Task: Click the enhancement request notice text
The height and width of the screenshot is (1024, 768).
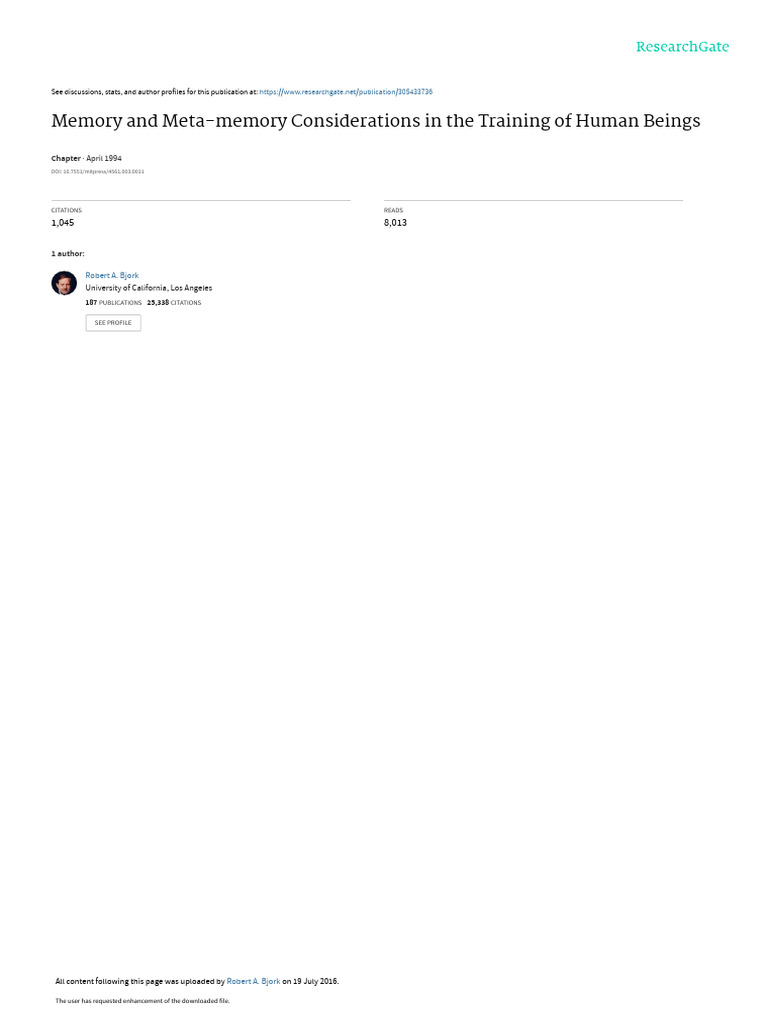Action: click(x=142, y=1000)
